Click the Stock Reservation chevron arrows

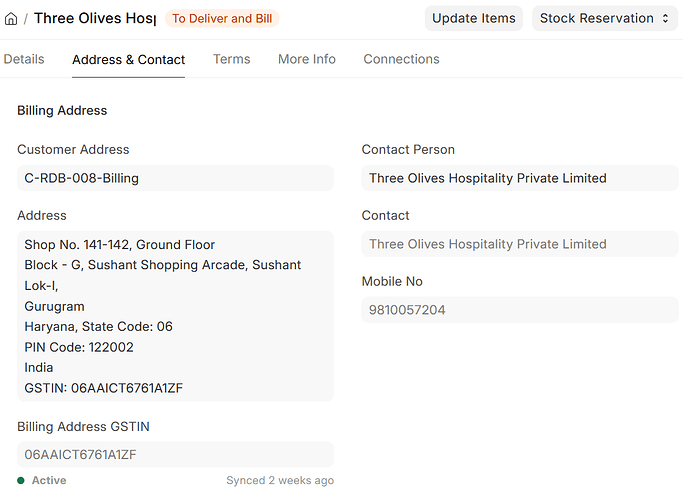tap(664, 18)
